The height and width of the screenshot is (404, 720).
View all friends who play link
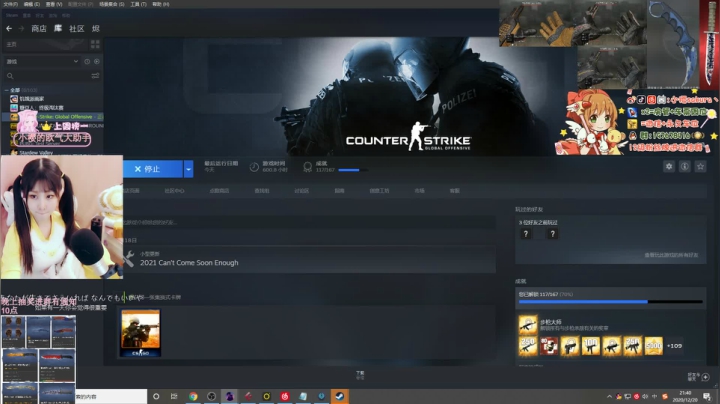[x=671, y=255]
